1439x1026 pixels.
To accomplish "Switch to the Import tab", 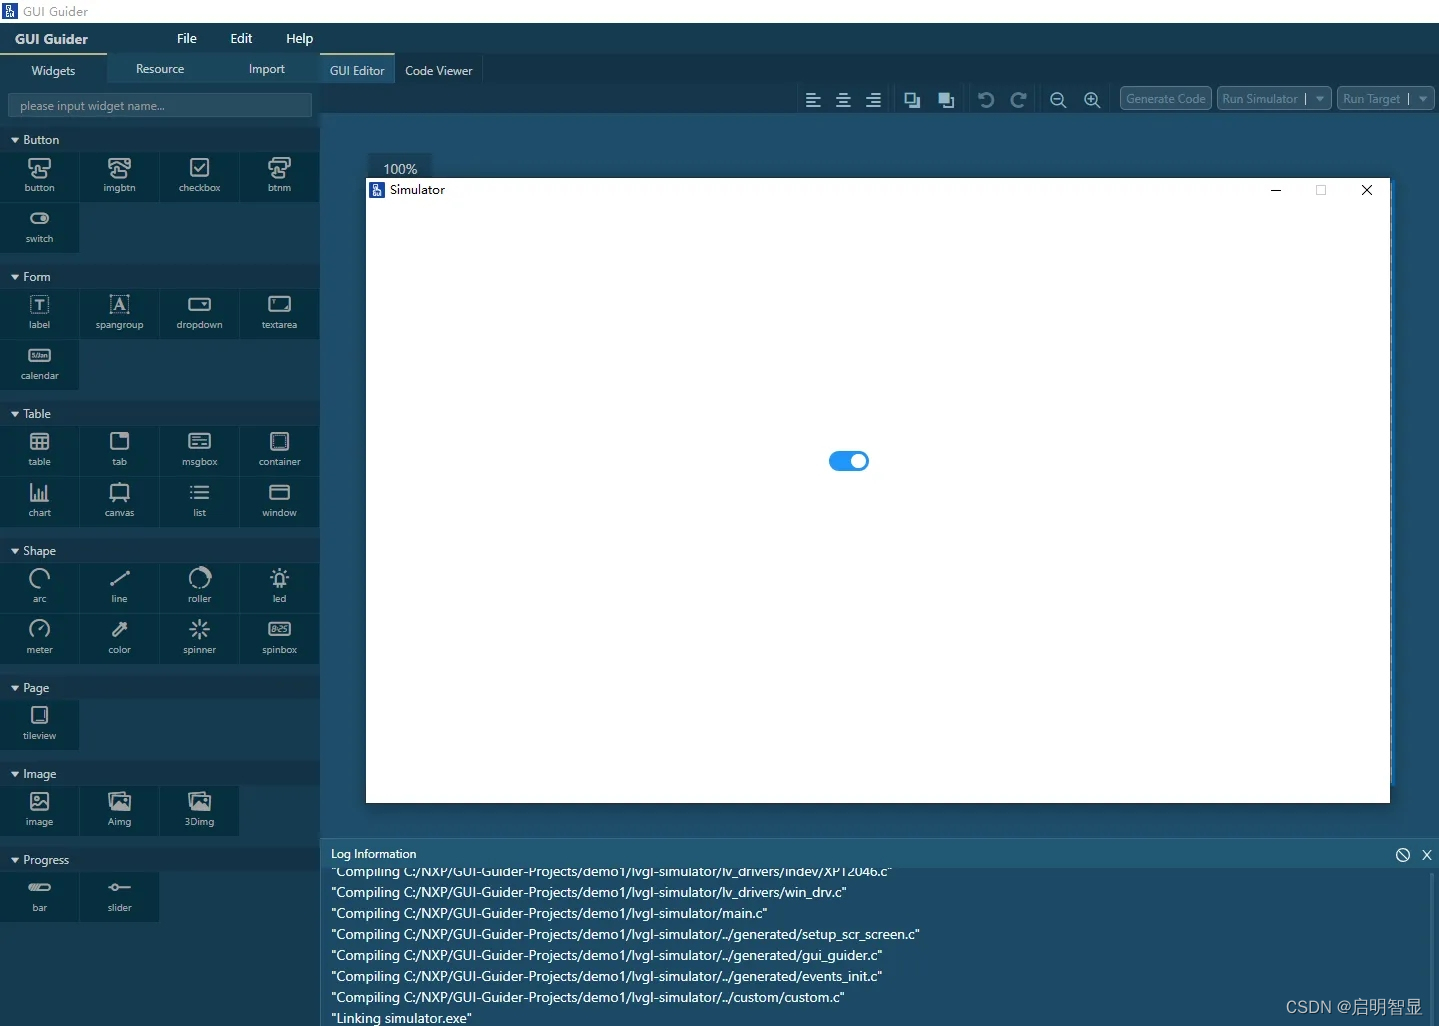I will [x=267, y=69].
